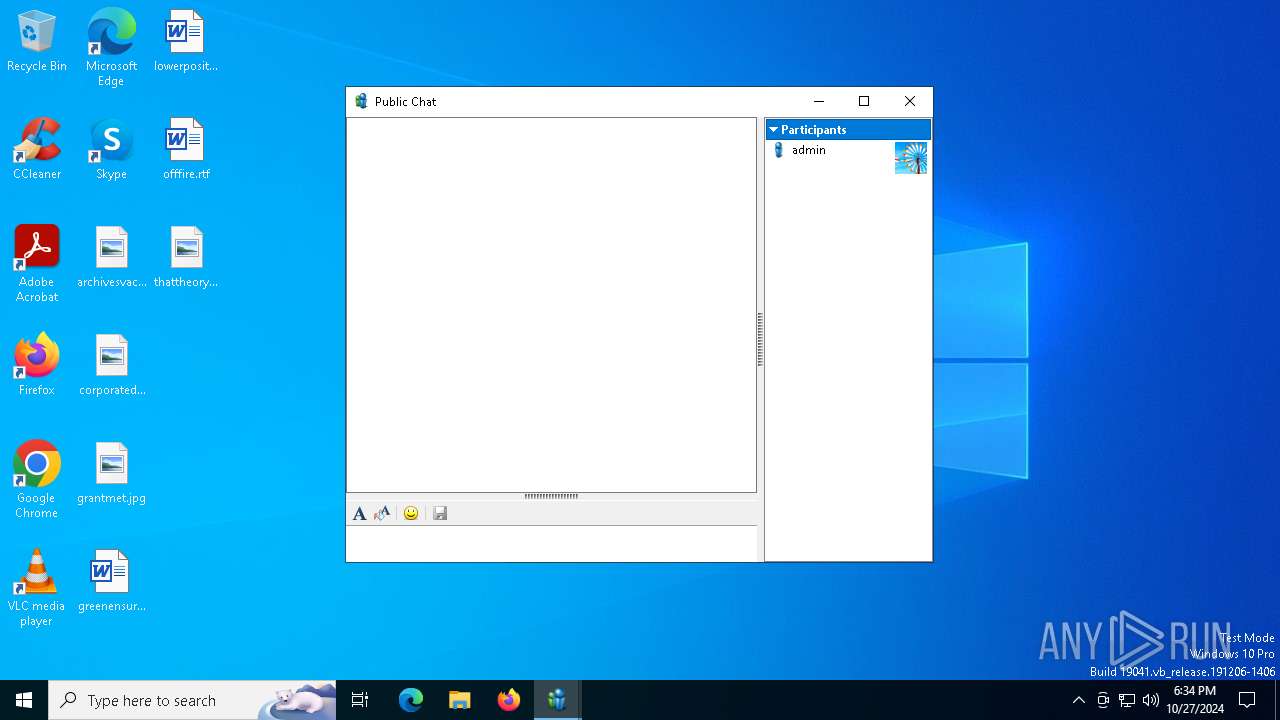The image size is (1280, 720).
Task: Open the notification center icon
Action: (x=1248, y=700)
